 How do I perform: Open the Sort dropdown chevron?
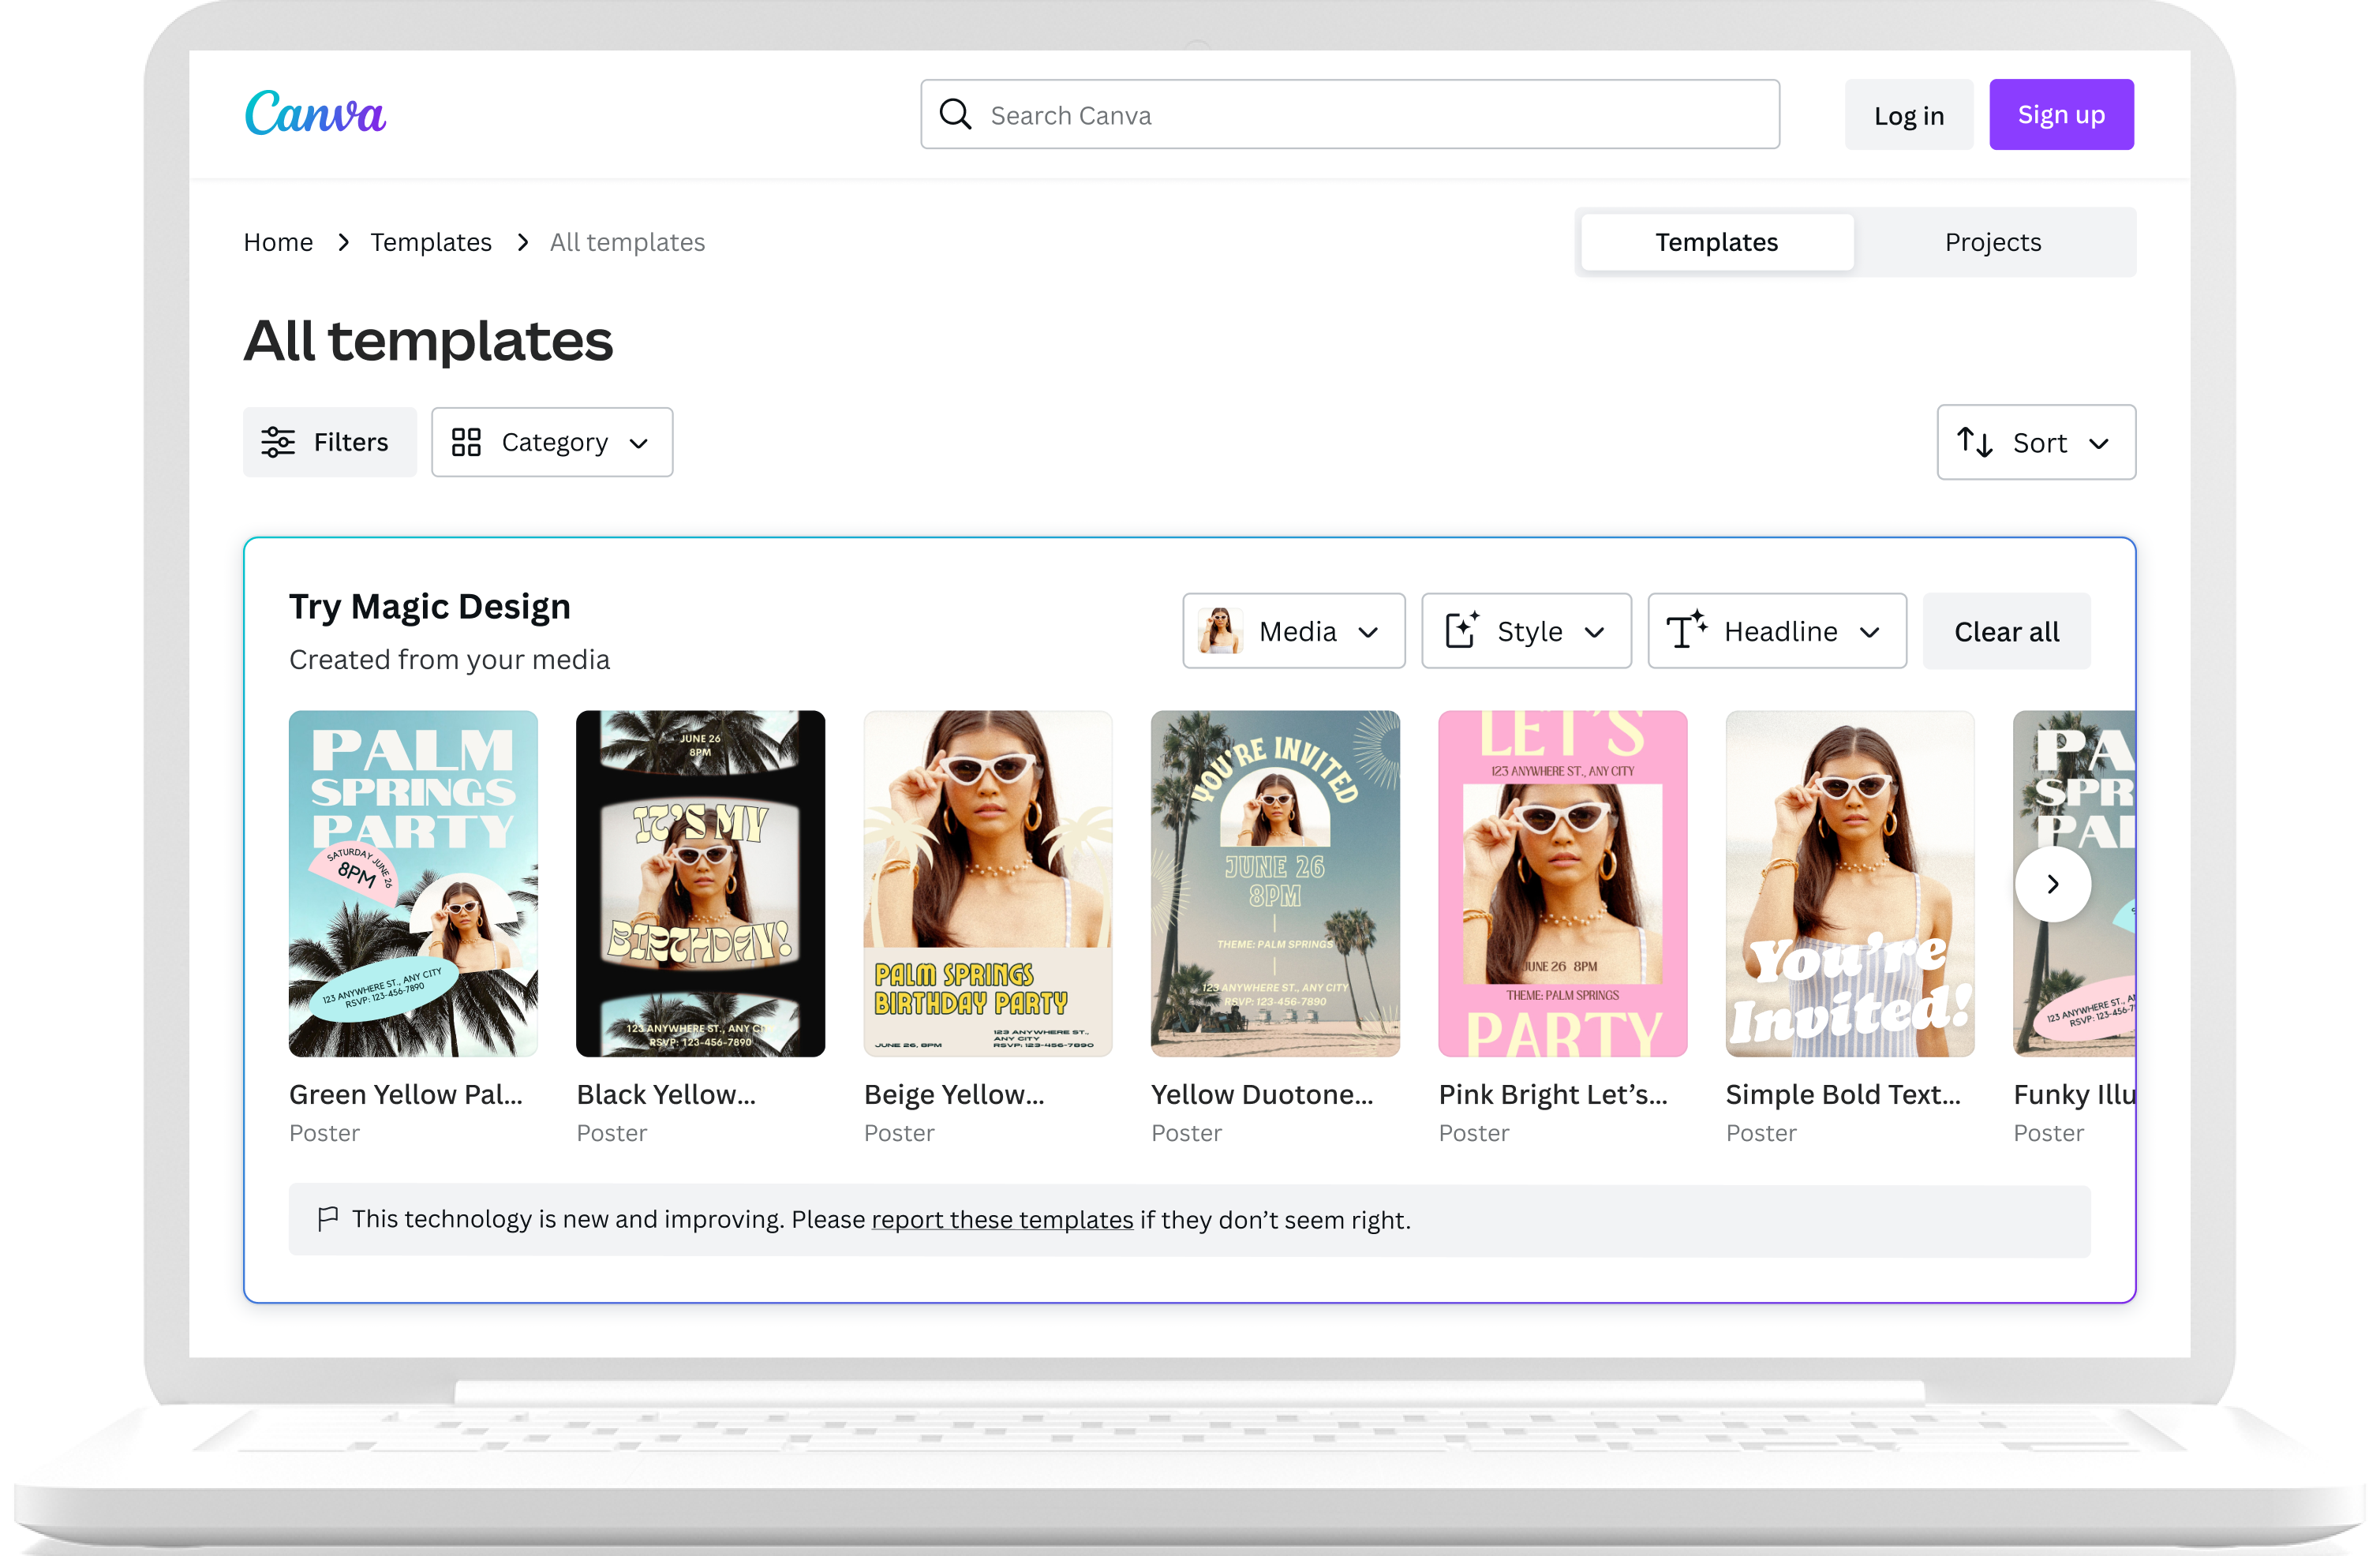coord(2099,443)
